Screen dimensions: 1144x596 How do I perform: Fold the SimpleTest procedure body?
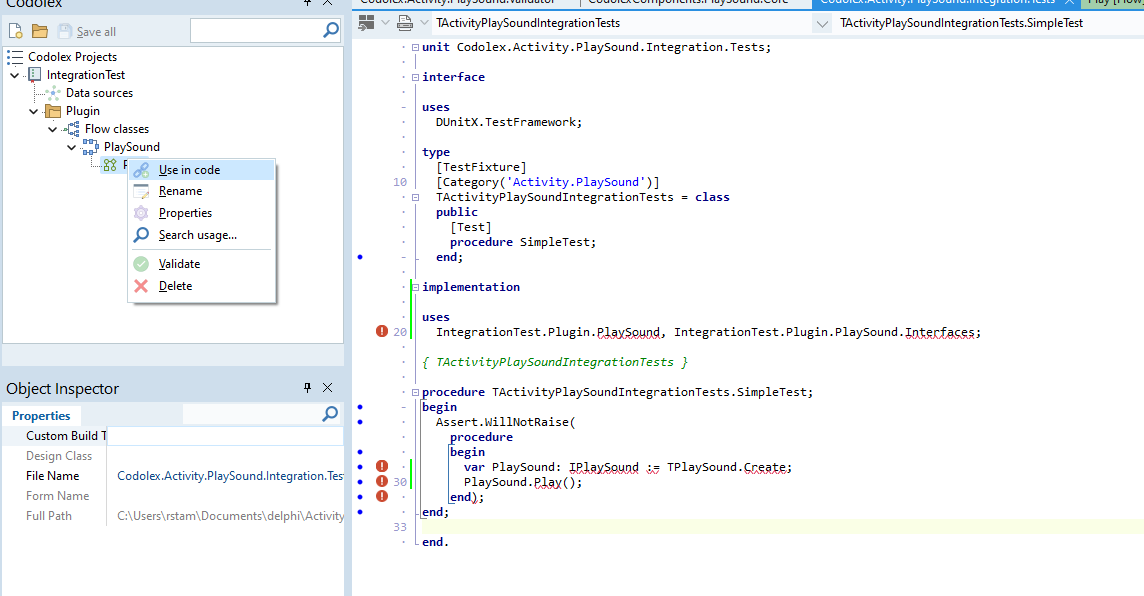[415, 392]
